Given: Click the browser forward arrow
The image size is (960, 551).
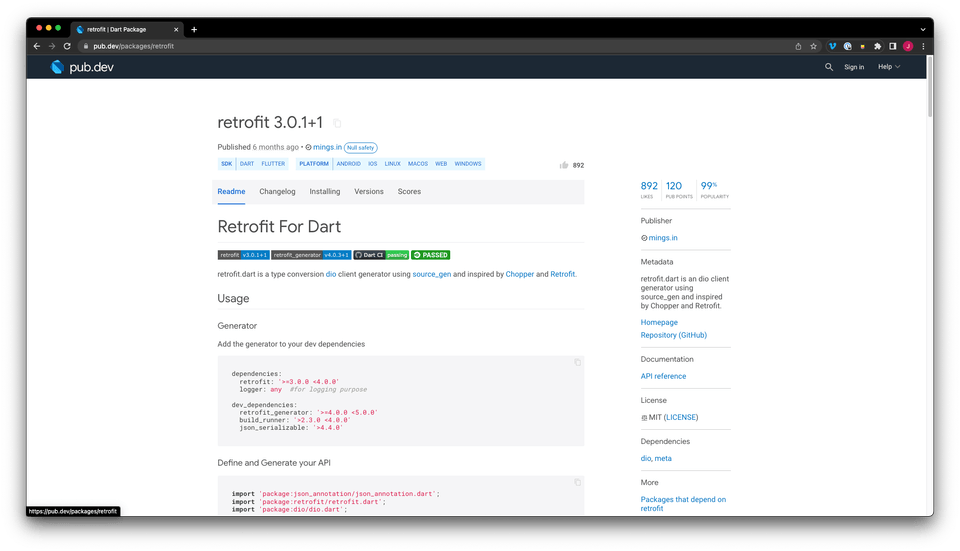Looking at the screenshot, I should click(52, 46).
